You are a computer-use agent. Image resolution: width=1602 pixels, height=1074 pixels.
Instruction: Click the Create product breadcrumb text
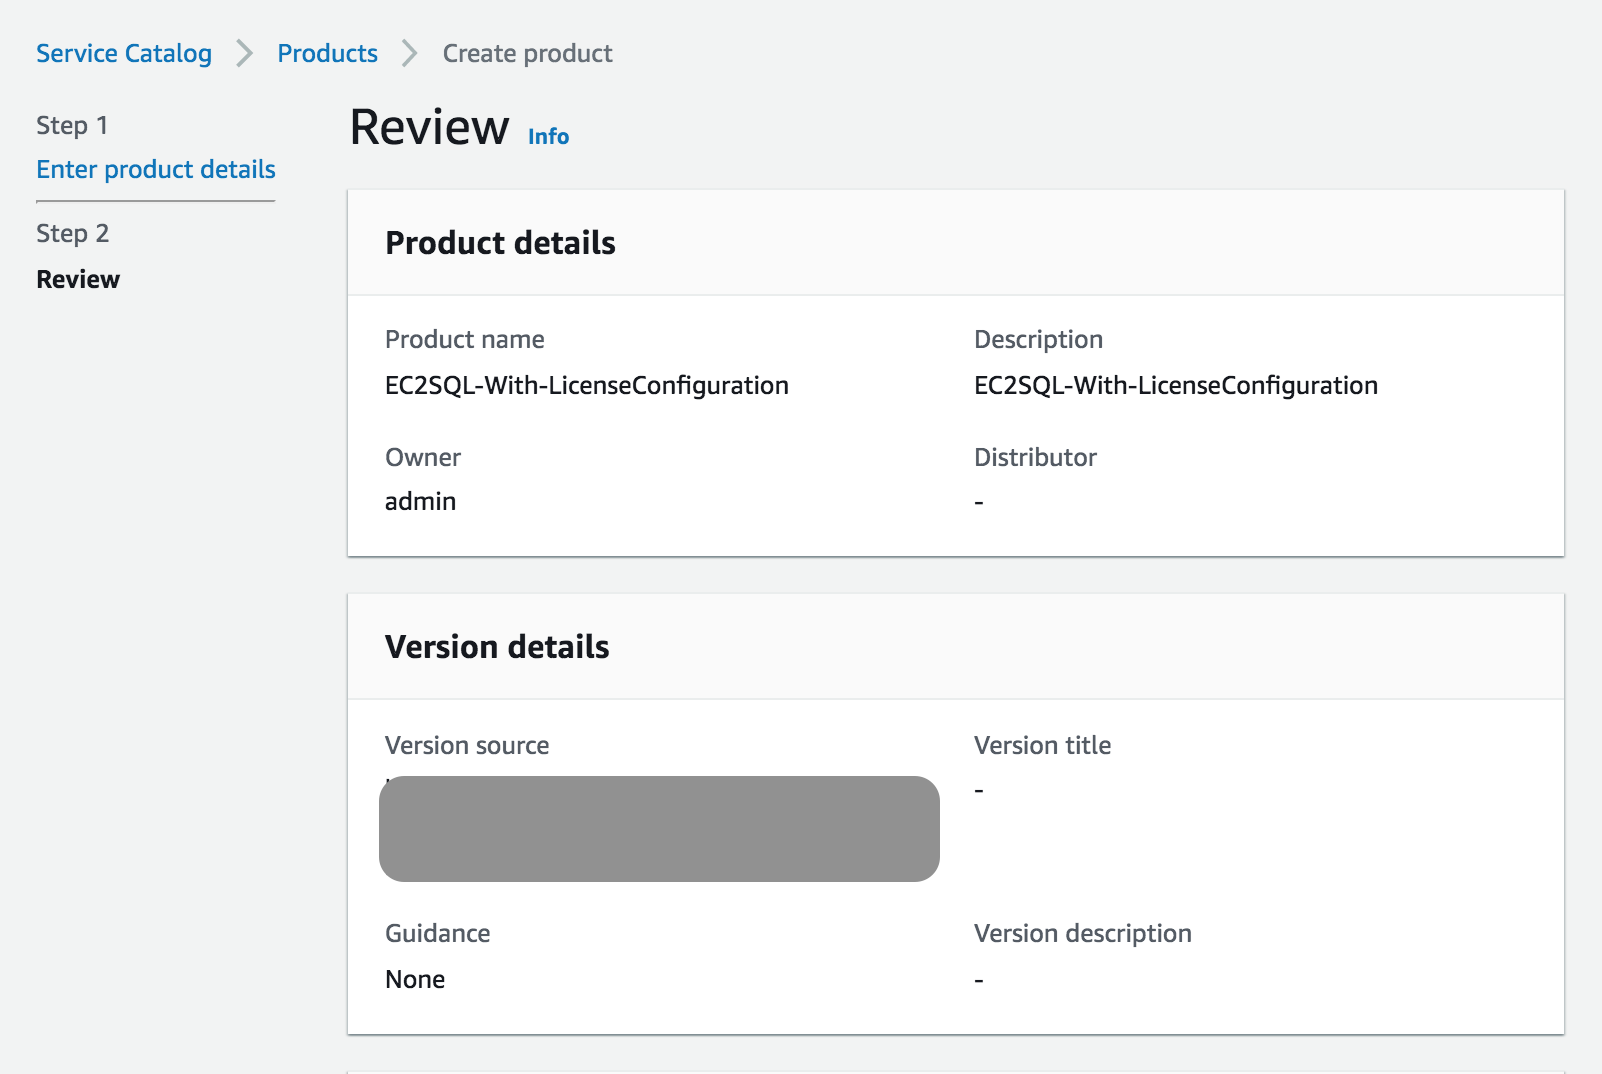click(527, 53)
